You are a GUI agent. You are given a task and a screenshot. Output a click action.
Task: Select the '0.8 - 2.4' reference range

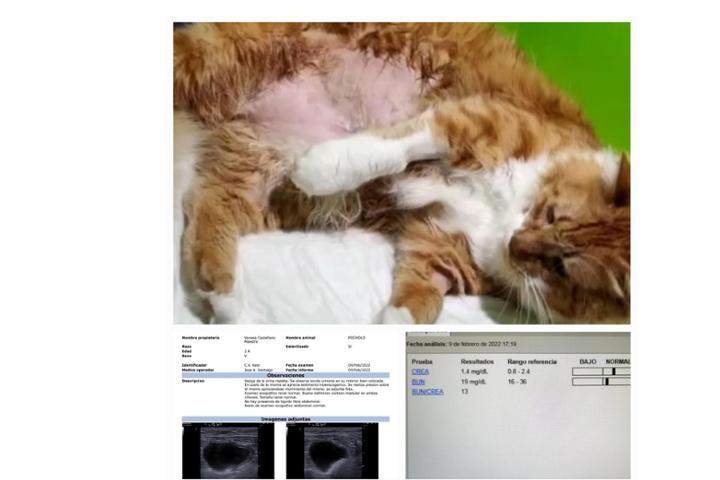click(x=518, y=372)
